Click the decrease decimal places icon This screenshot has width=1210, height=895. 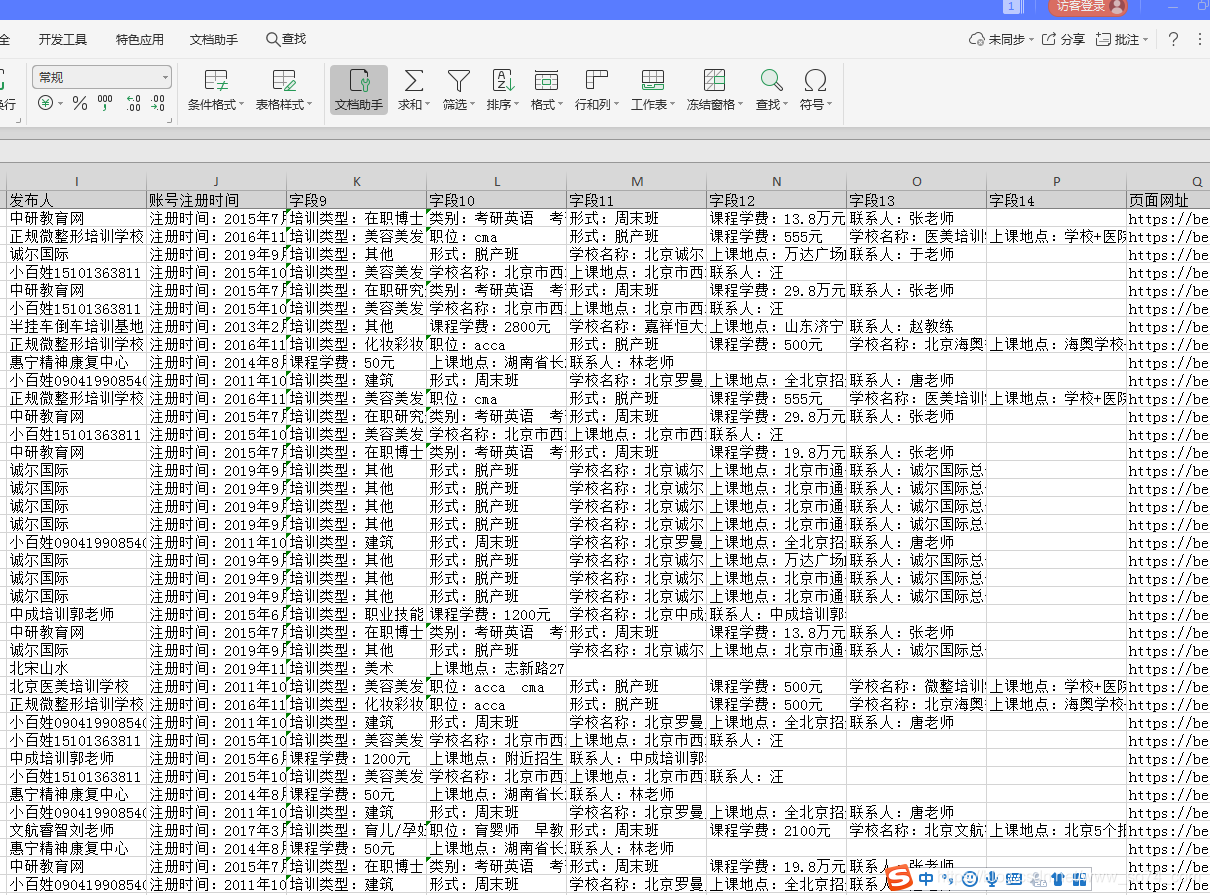coord(159,103)
